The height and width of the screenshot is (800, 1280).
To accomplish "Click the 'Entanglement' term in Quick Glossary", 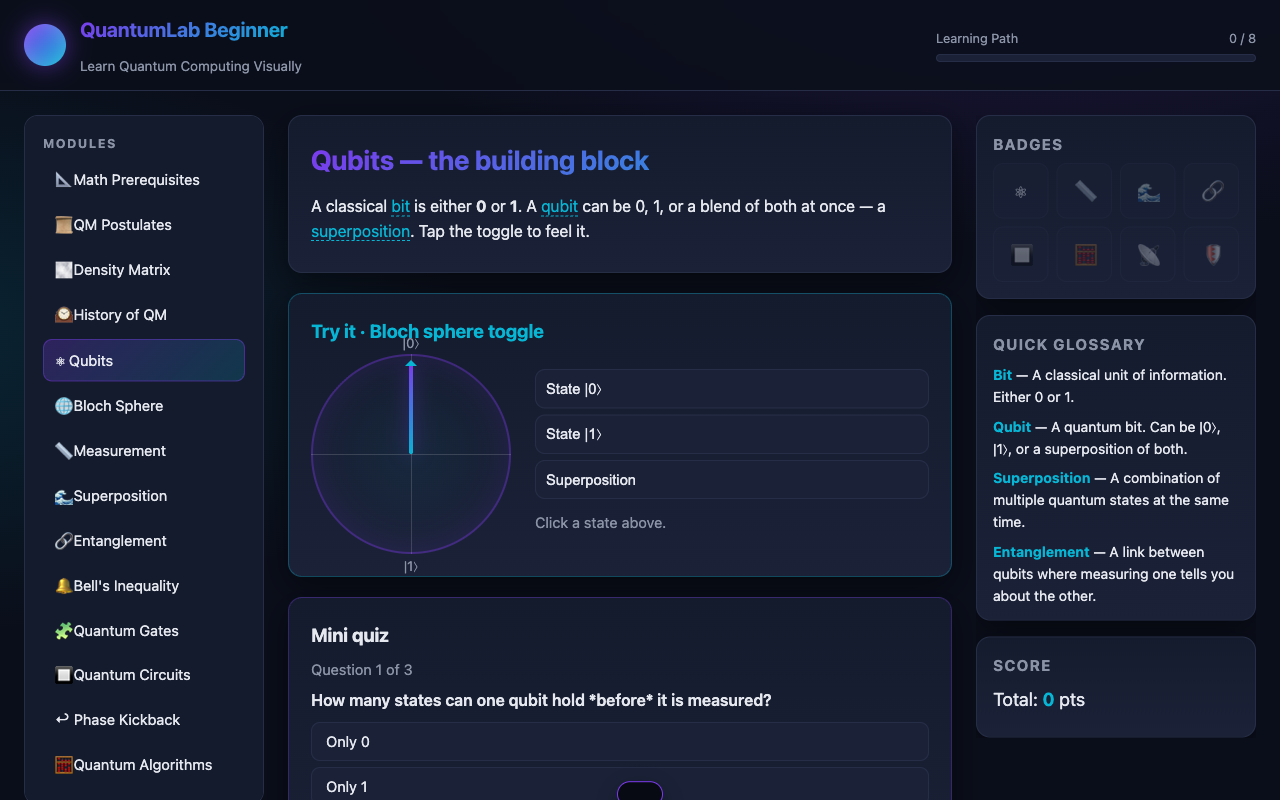I will pyautogui.click(x=1041, y=552).
